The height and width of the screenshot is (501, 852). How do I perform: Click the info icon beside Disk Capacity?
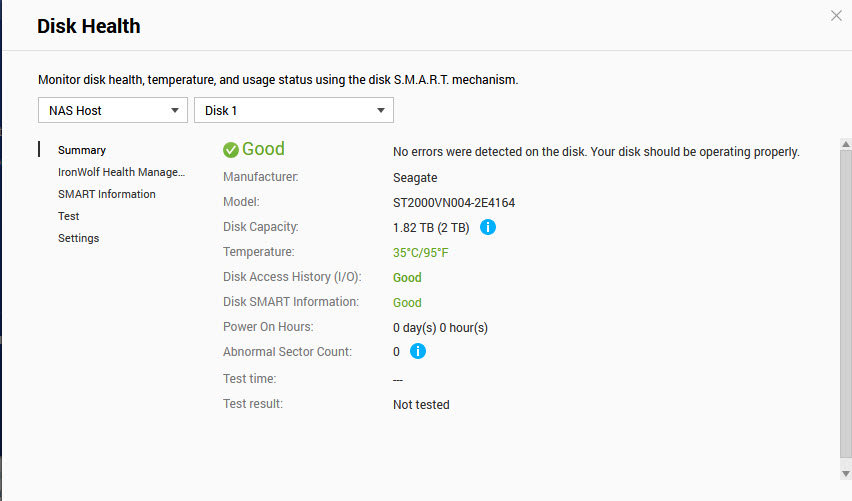[488, 227]
